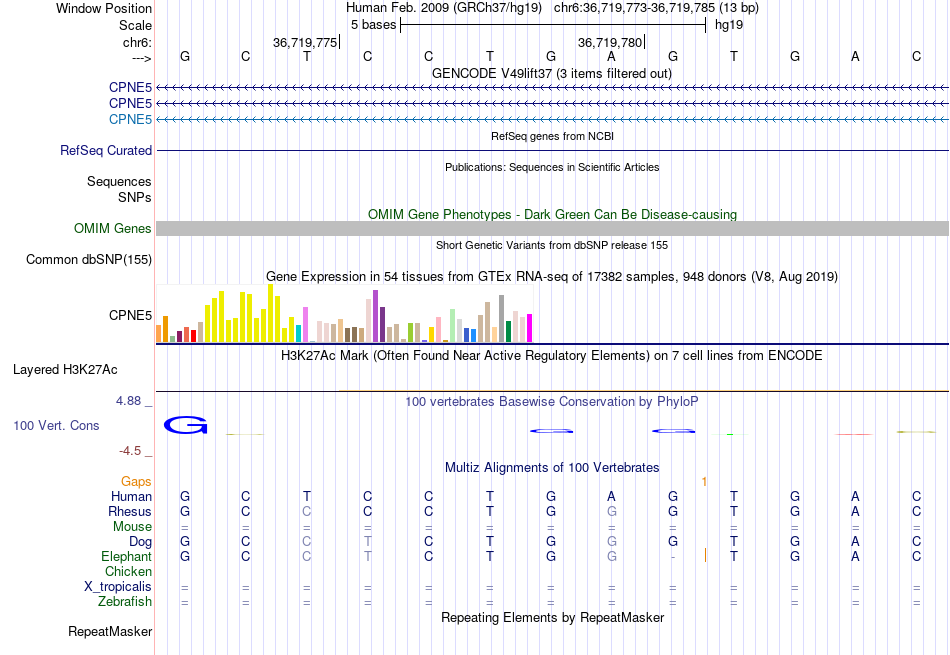This screenshot has width=950, height=655.
Task: Select the Rhesus alignment row label
Action: pyautogui.click(x=130, y=511)
